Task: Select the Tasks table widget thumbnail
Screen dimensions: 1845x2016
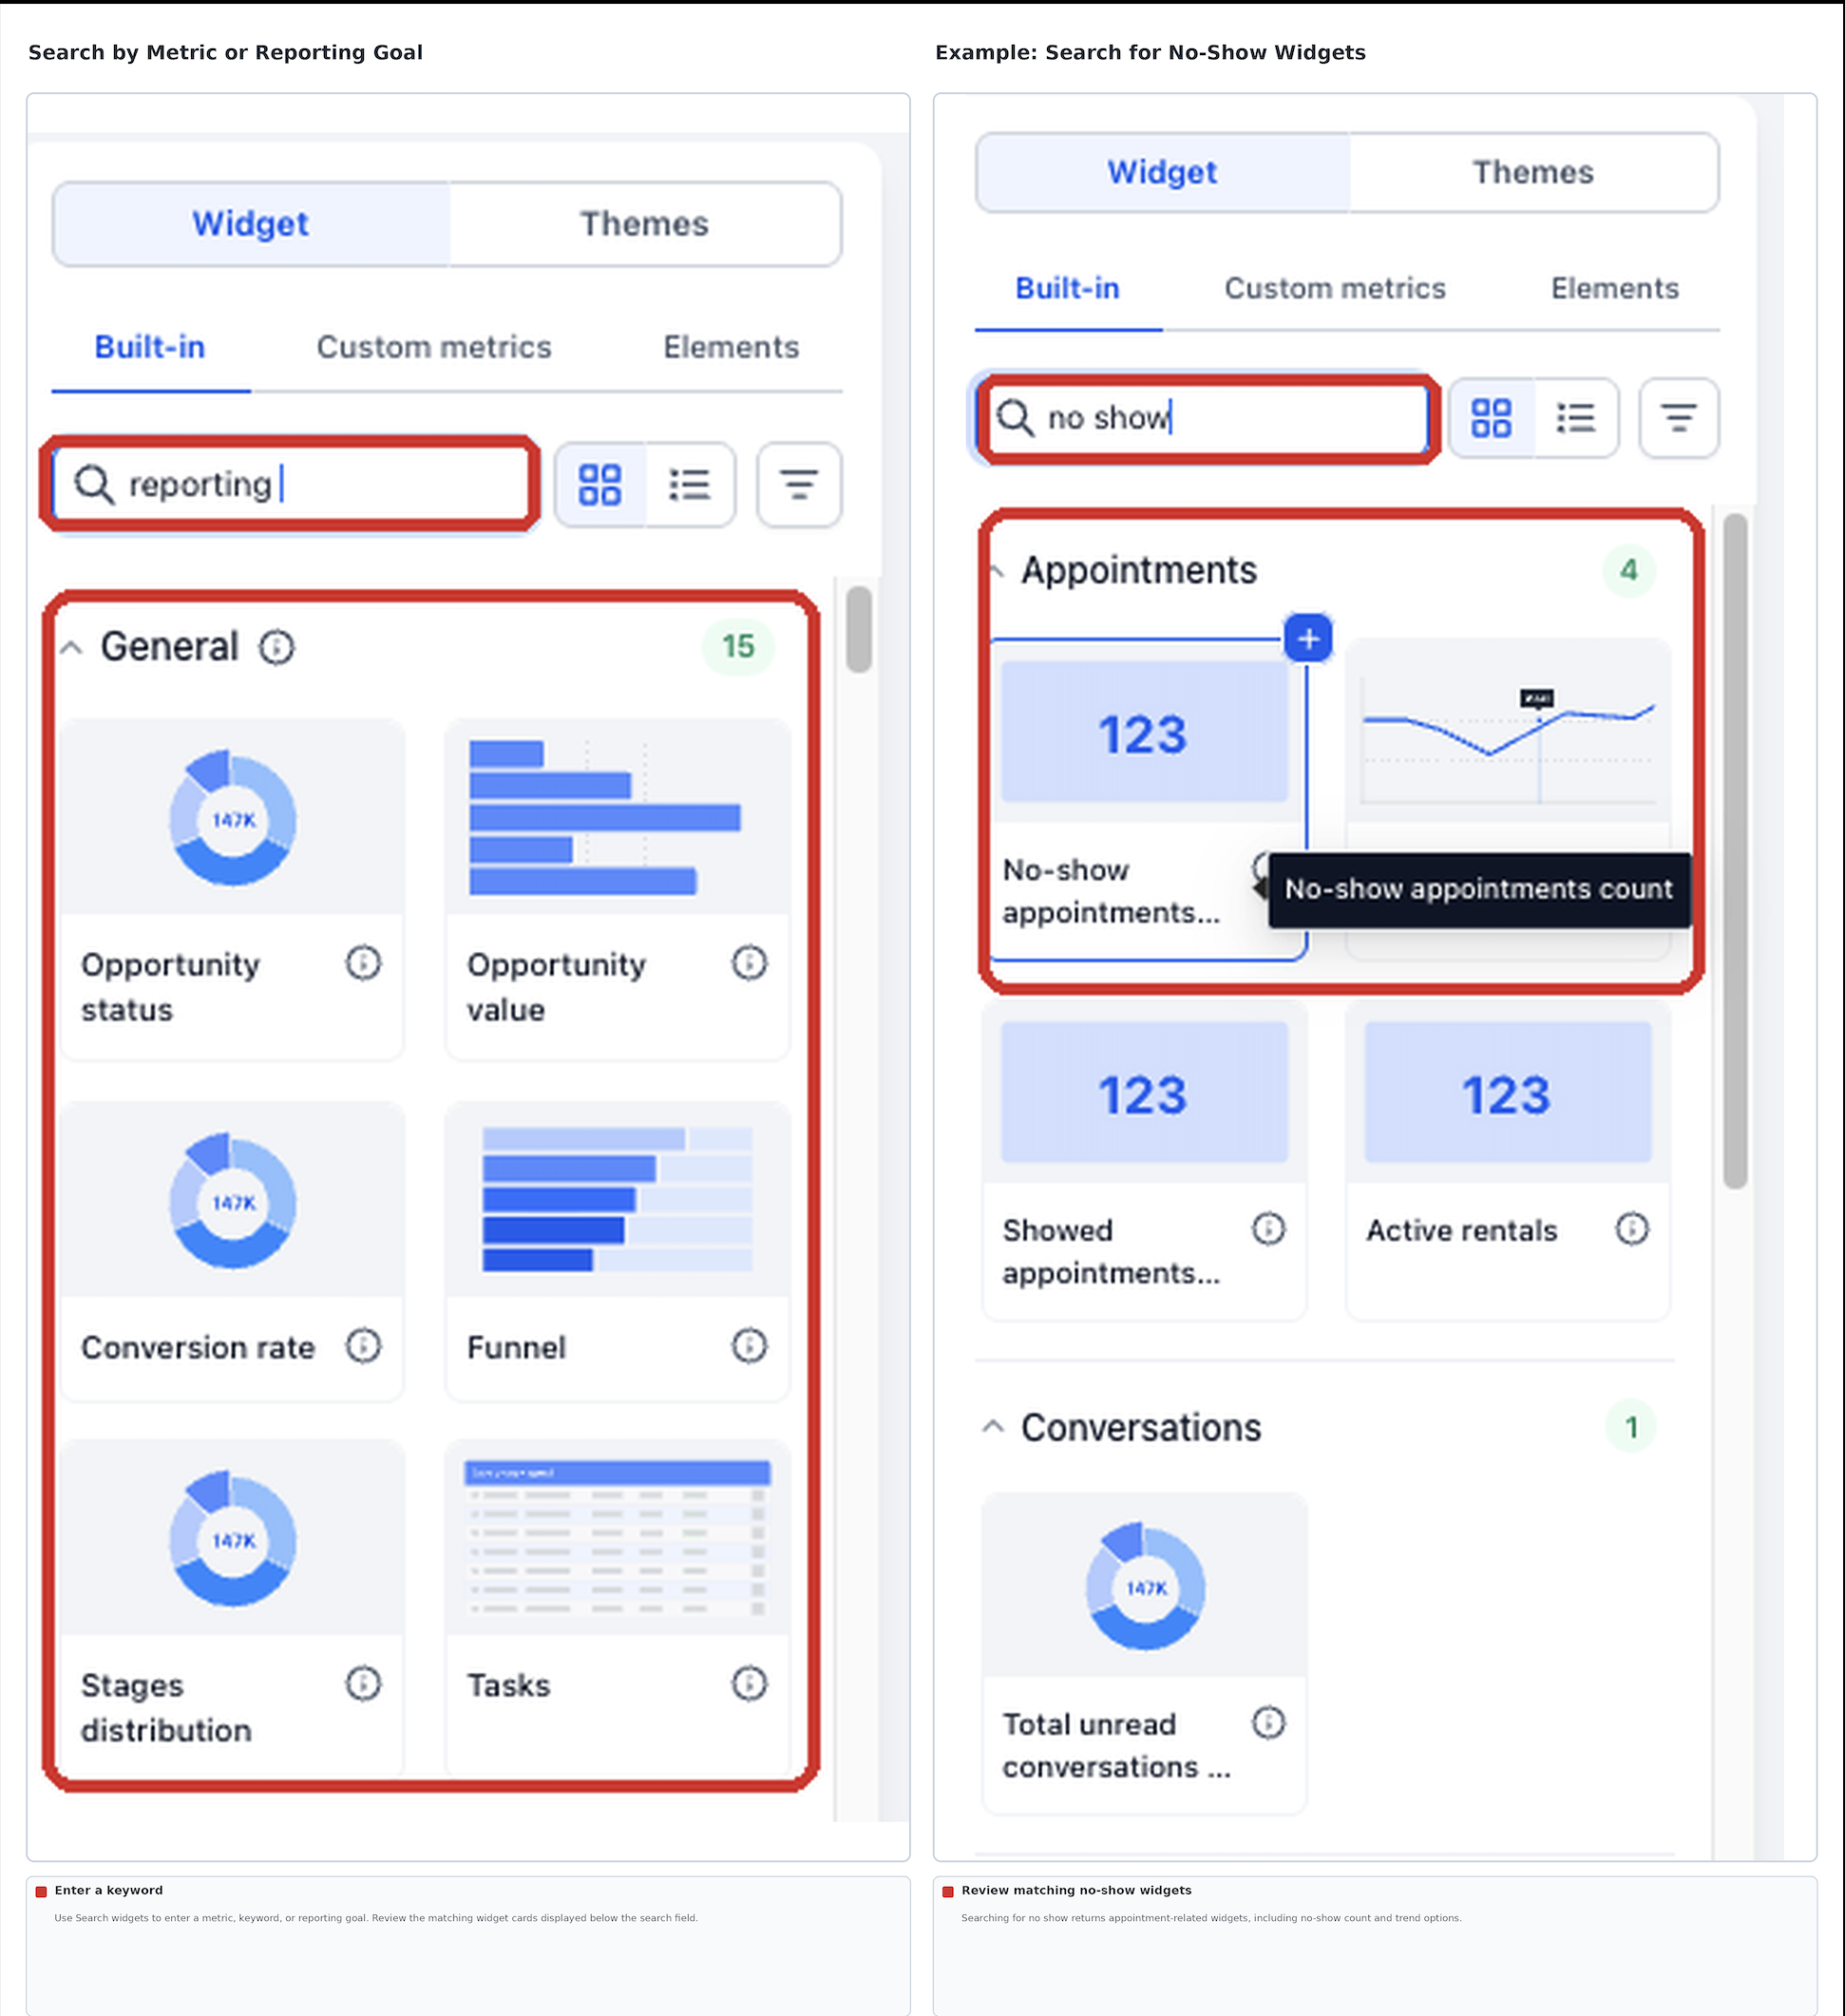Action: click(x=617, y=1538)
